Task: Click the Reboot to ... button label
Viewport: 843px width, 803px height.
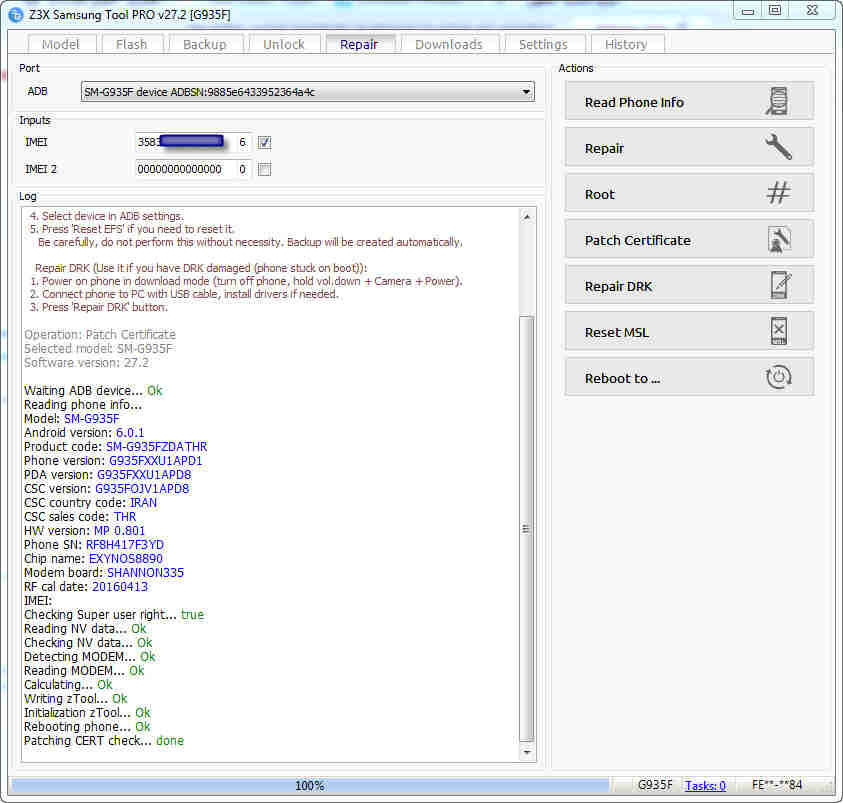Action: pos(622,378)
